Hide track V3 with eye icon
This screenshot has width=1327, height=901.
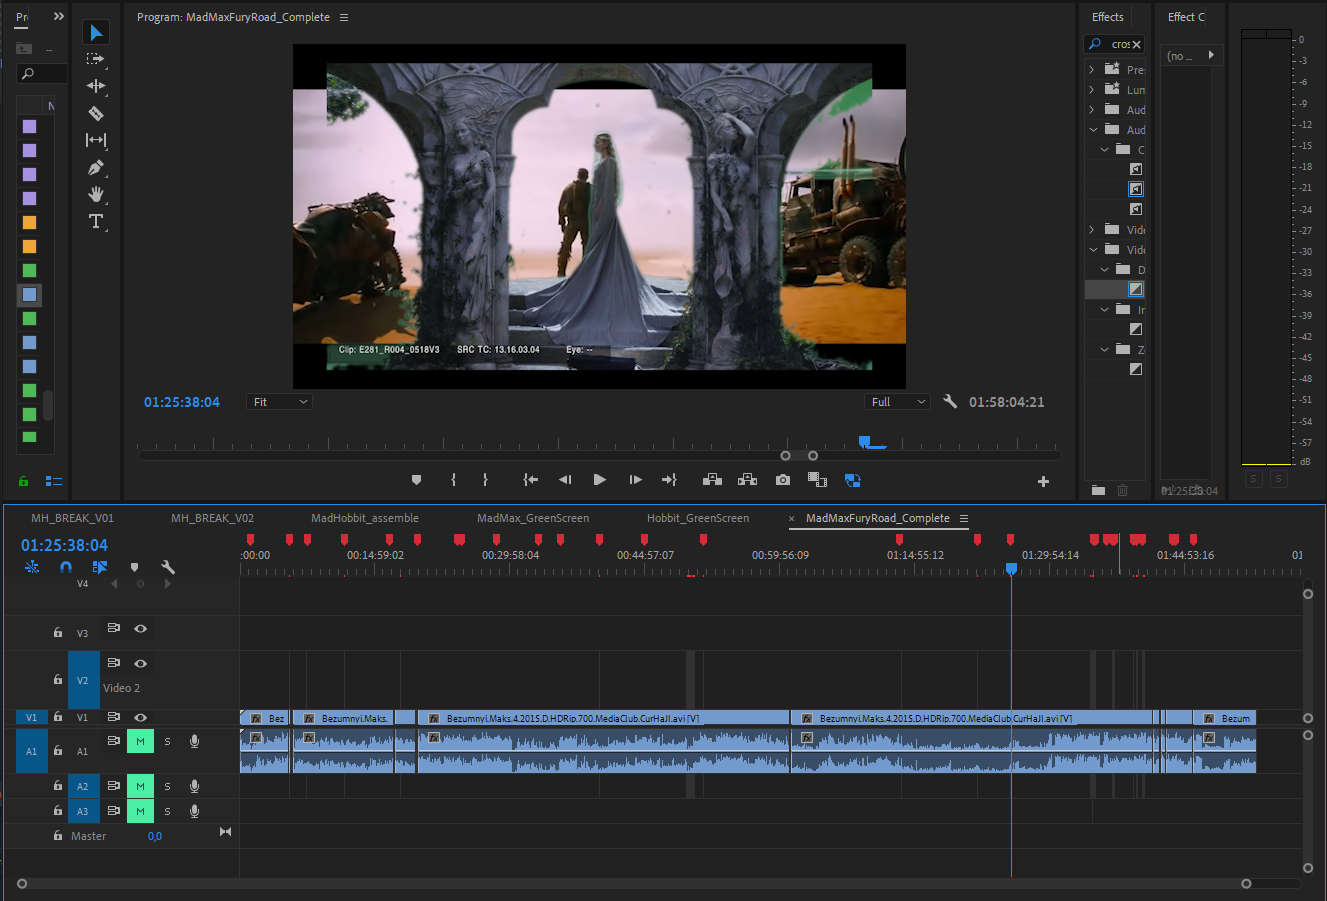141,629
